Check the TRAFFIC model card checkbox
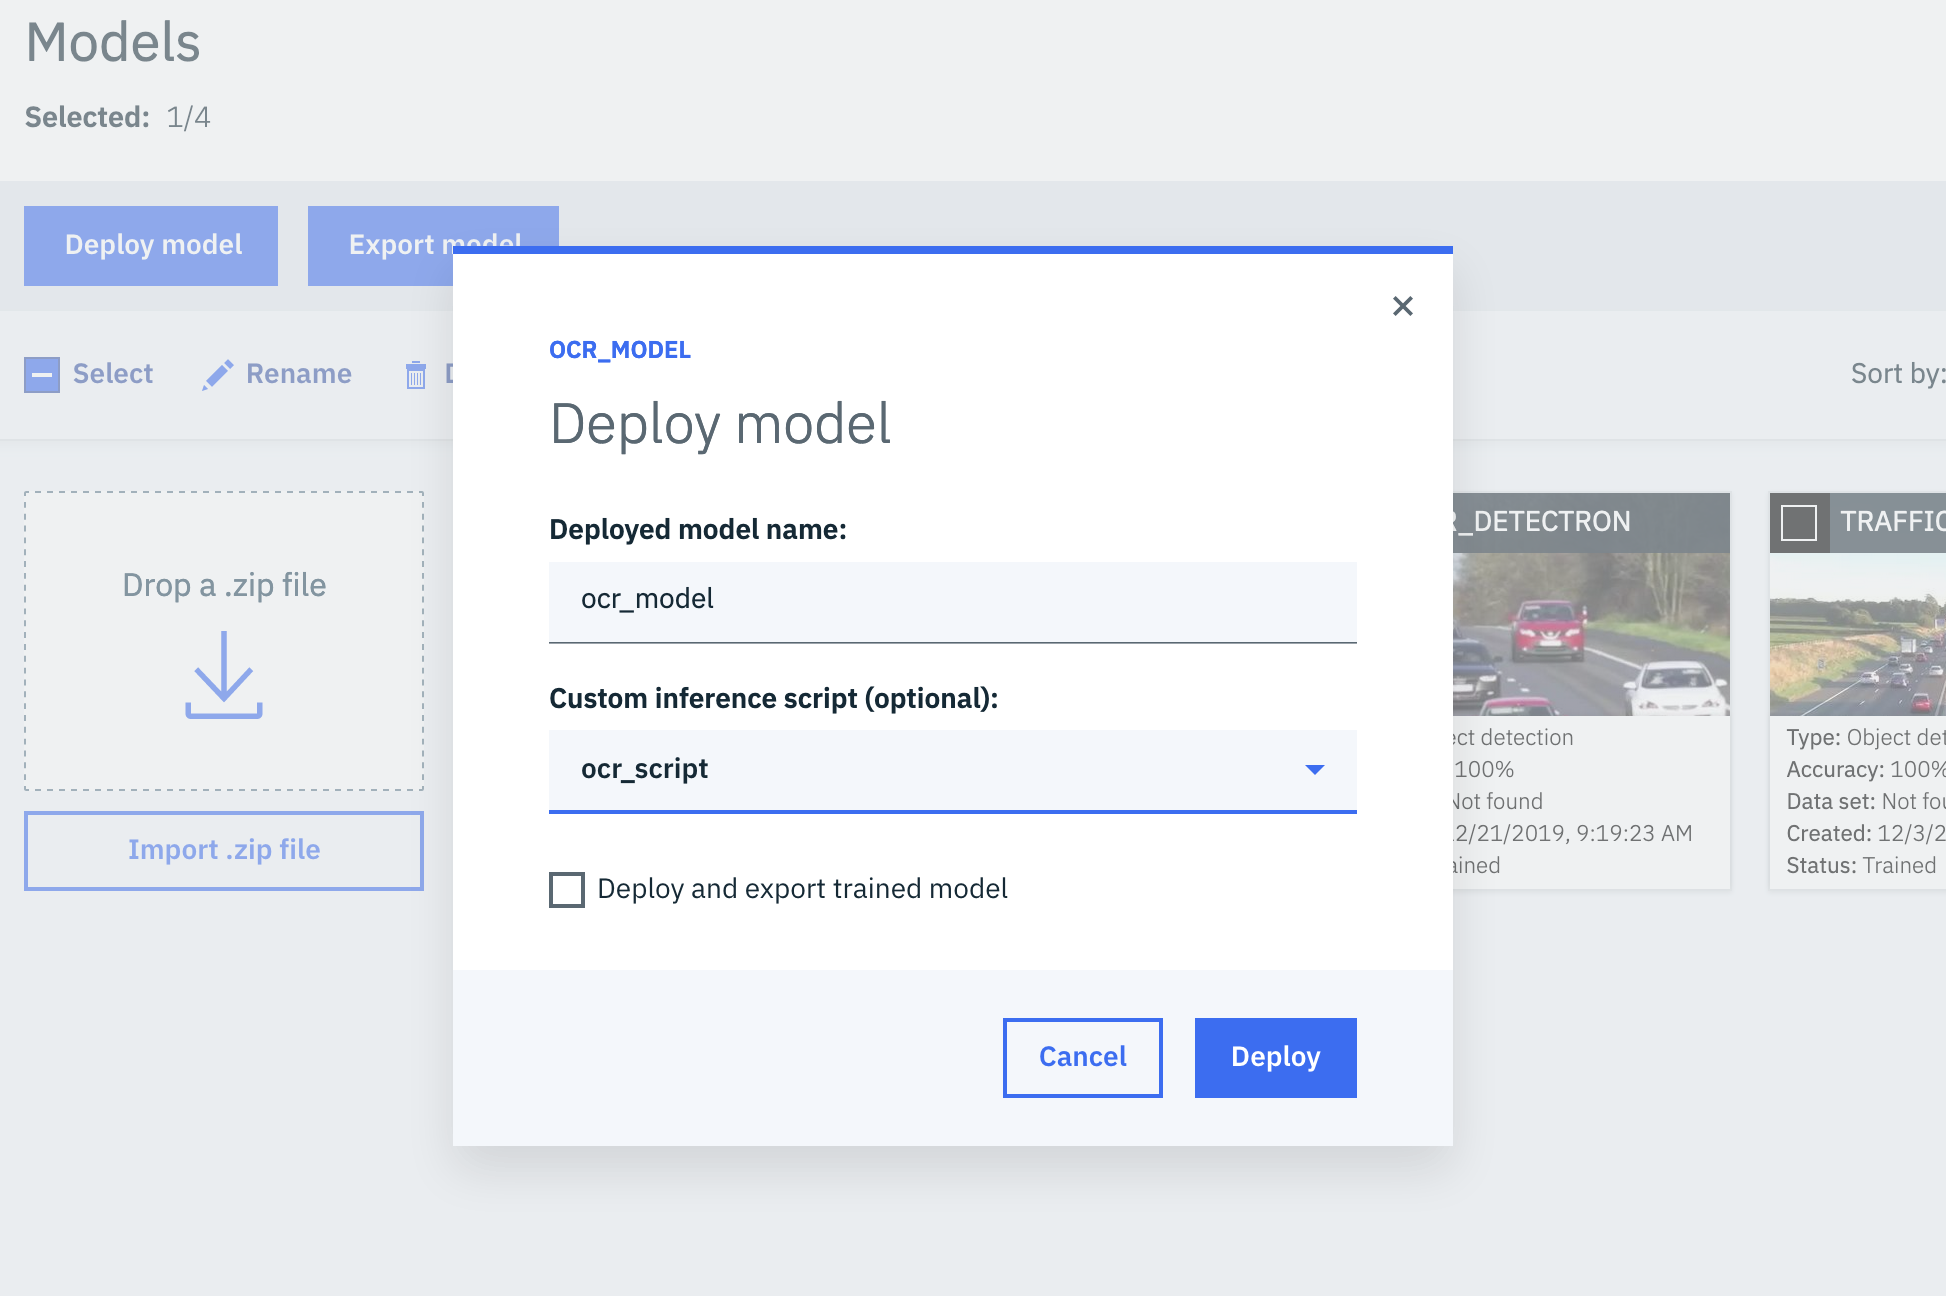The height and width of the screenshot is (1296, 1946). click(1798, 522)
